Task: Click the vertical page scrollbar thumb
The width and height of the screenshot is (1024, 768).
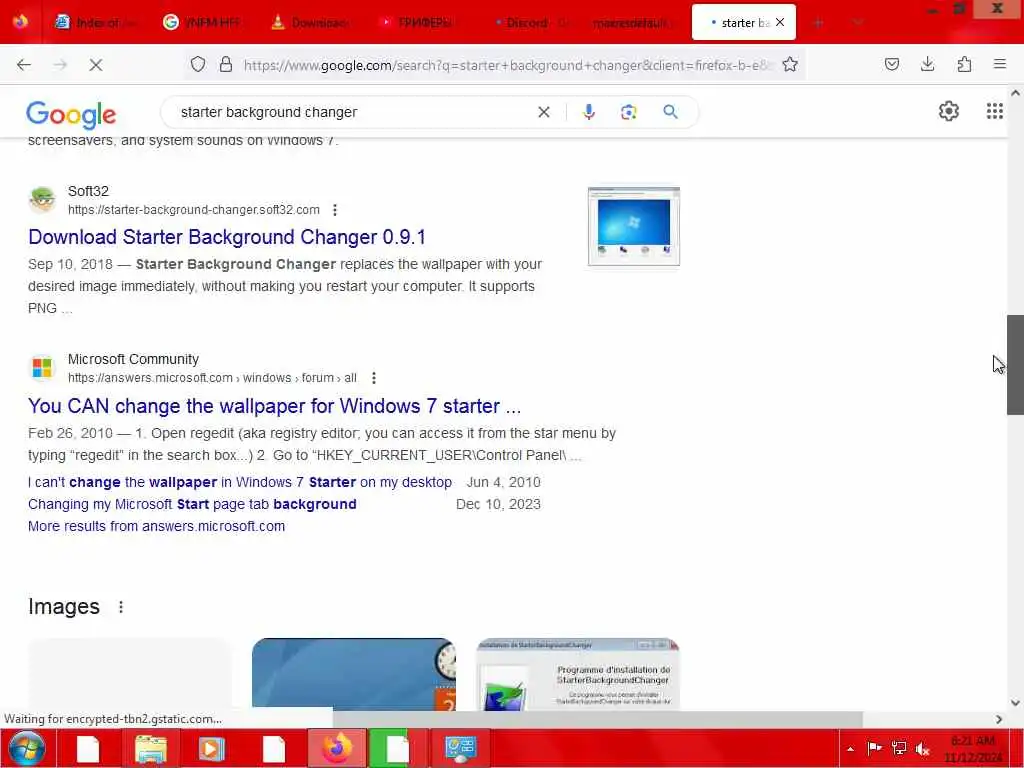Action: click(x=1015, y=364)
